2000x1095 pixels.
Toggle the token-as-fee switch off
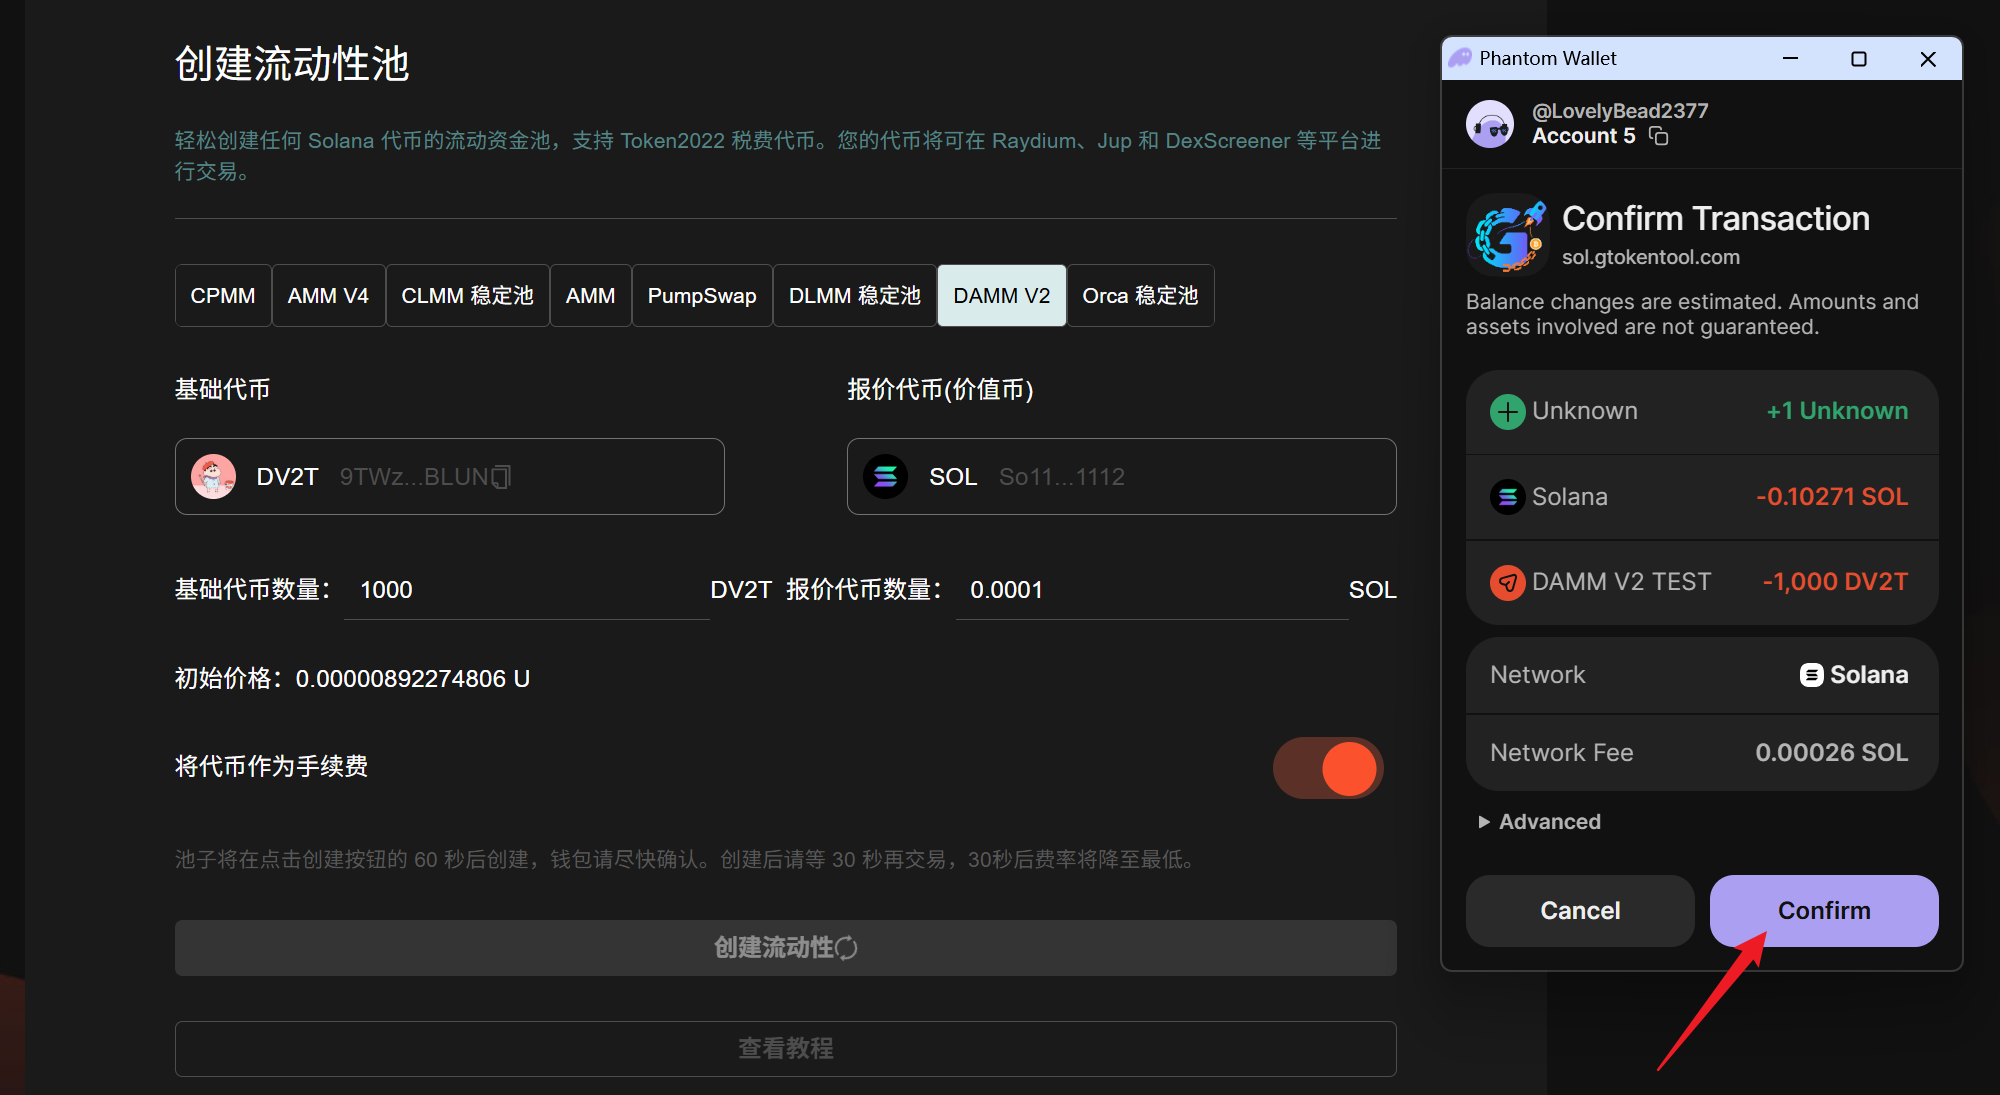click(1328, 768)
